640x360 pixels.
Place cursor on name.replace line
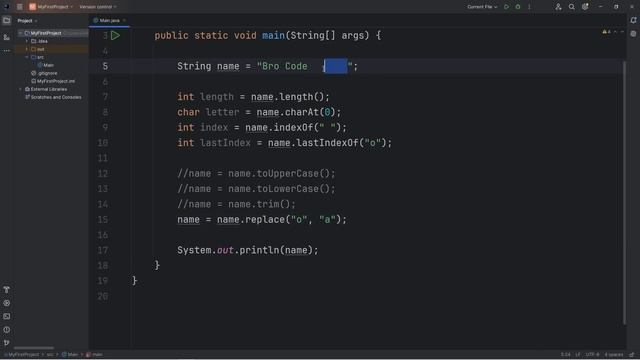(x=262, y=220)
